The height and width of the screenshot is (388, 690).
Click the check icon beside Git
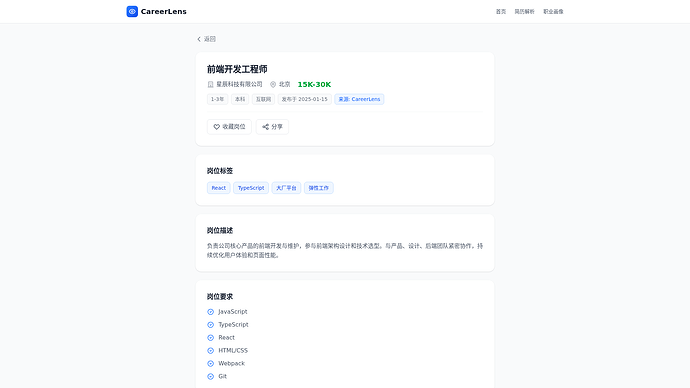(210, 377)
